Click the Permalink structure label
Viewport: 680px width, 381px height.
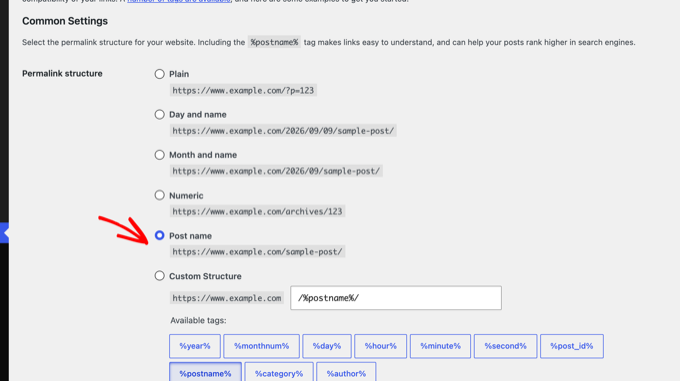click(x=62, y=74)
